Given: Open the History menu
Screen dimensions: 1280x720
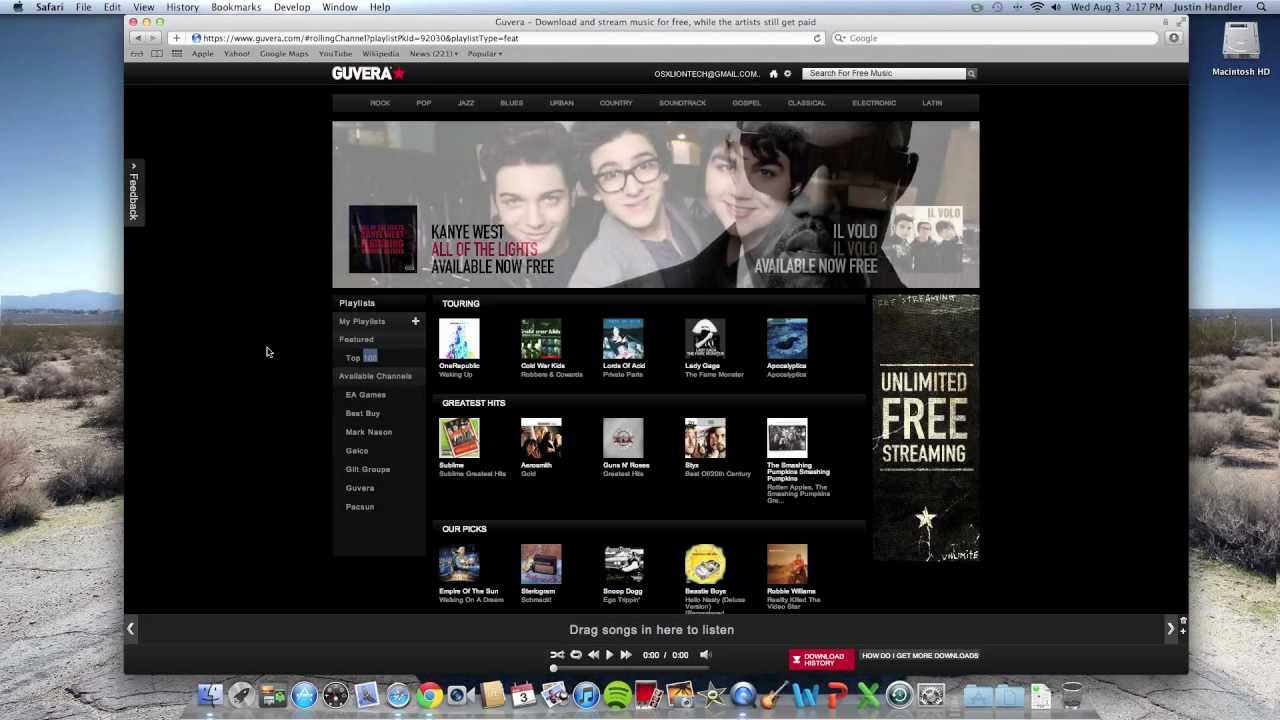Looking at the screenshot, I should coord(182,7).
